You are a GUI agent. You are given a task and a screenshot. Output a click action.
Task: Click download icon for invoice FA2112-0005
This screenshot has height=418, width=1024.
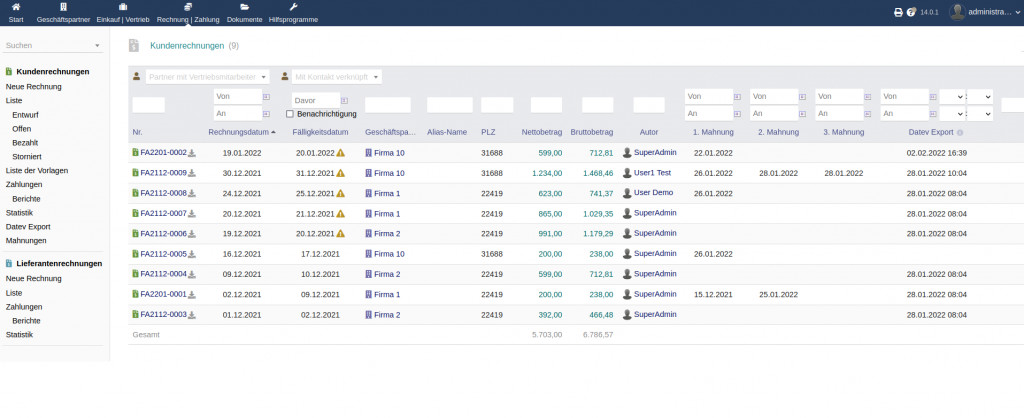coord(192,255)
